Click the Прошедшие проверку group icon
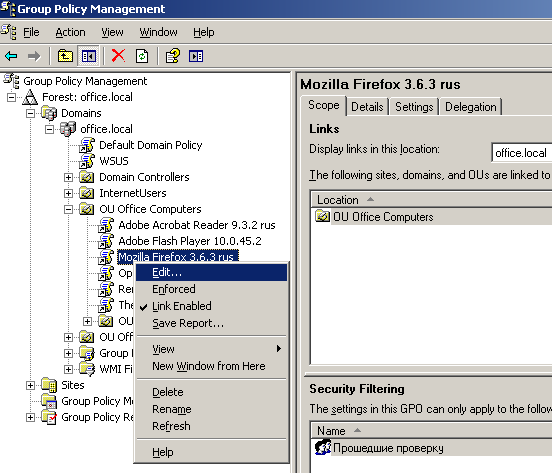The image size is (552, 473). [323, 447]
